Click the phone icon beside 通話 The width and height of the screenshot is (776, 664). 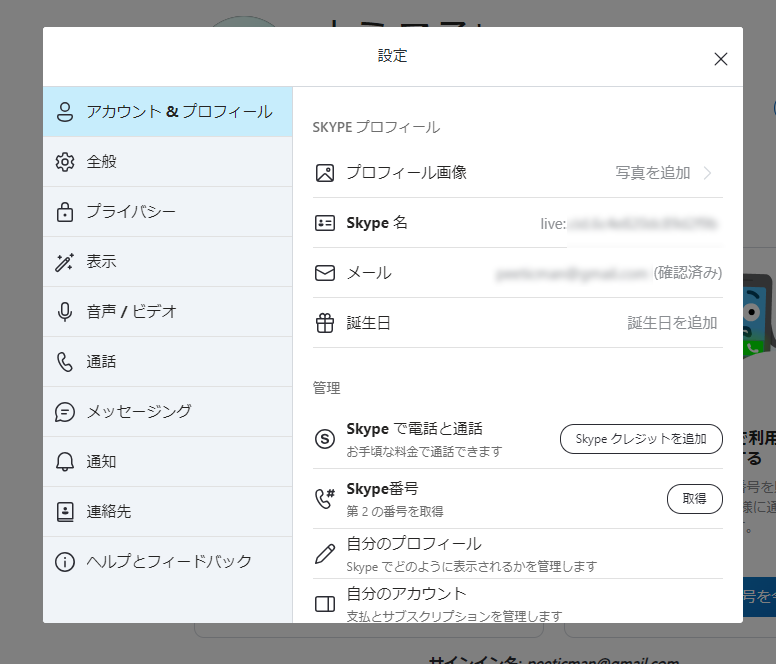(65, 362)
